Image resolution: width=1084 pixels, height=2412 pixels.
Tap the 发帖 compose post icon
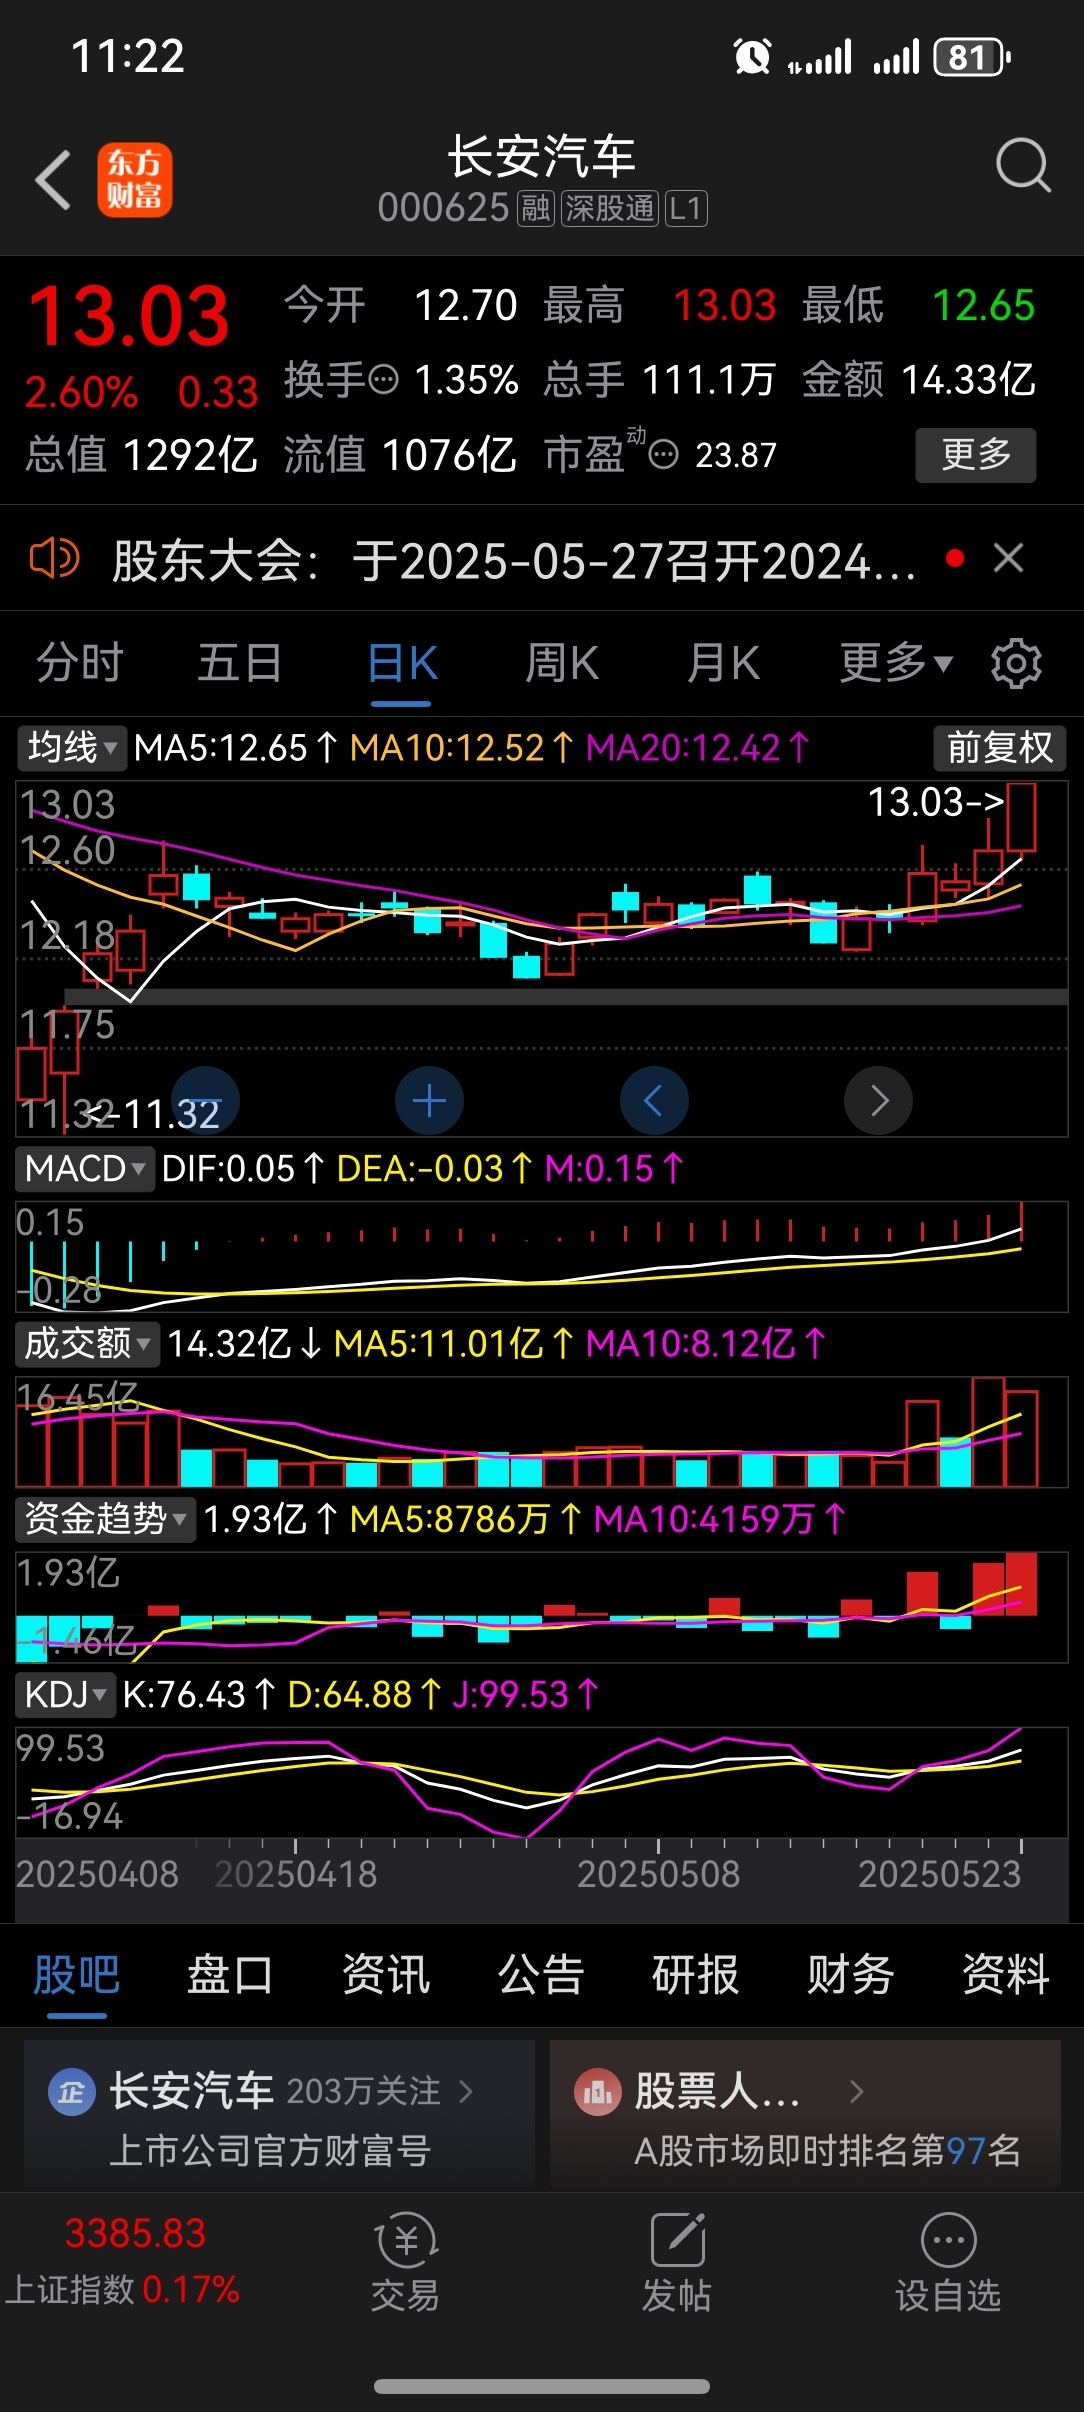[678, 2241]
